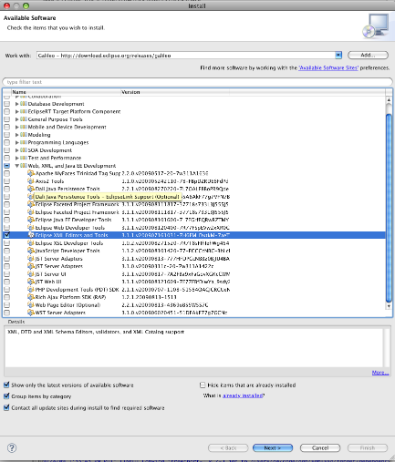The width and height of the screenshot is (395, 462).
Task: Check the PHP Development Tools SDK checkbox
Action: [x=7, y=290]
